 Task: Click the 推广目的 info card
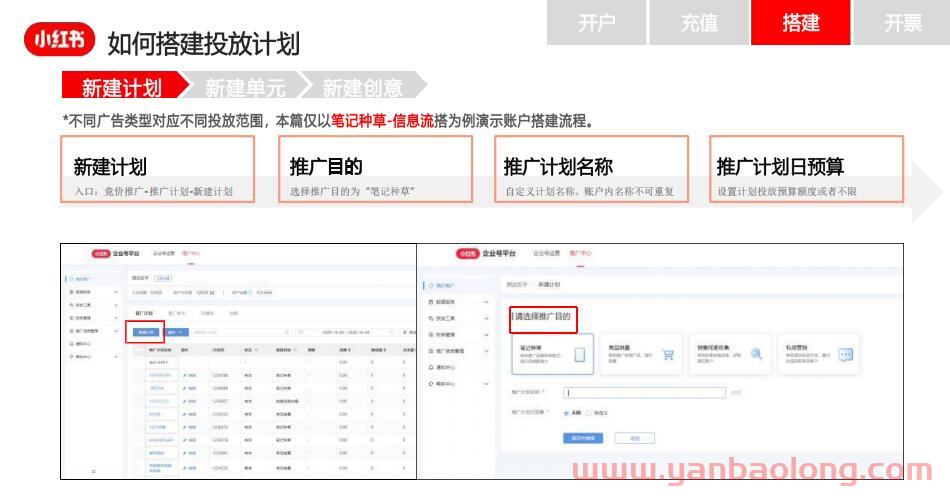click(x=375, y=169)
